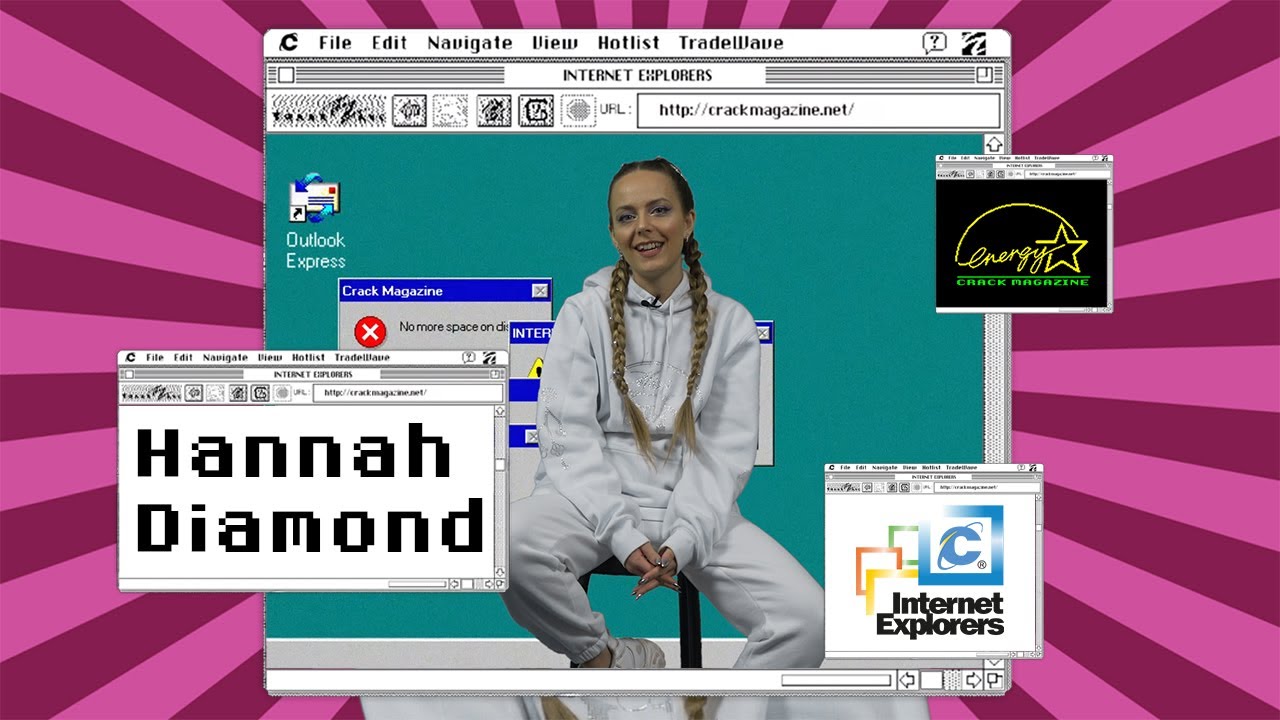Click the 'INTERNET EXPLORERS' main window title

coord(638,75)
